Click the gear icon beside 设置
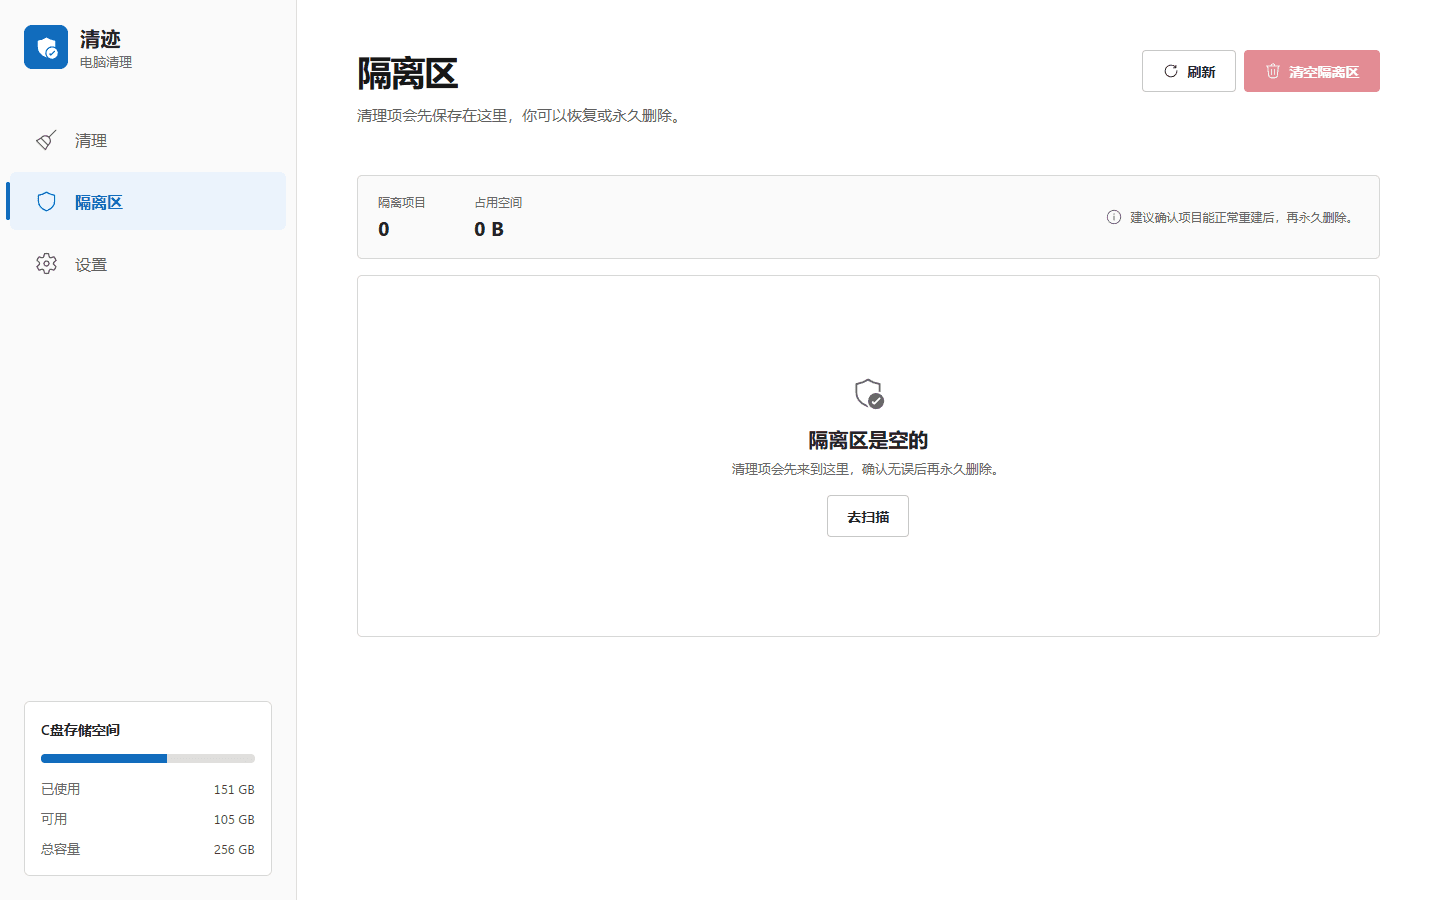This screenshot has width=1440, height=900. (46, 264)
